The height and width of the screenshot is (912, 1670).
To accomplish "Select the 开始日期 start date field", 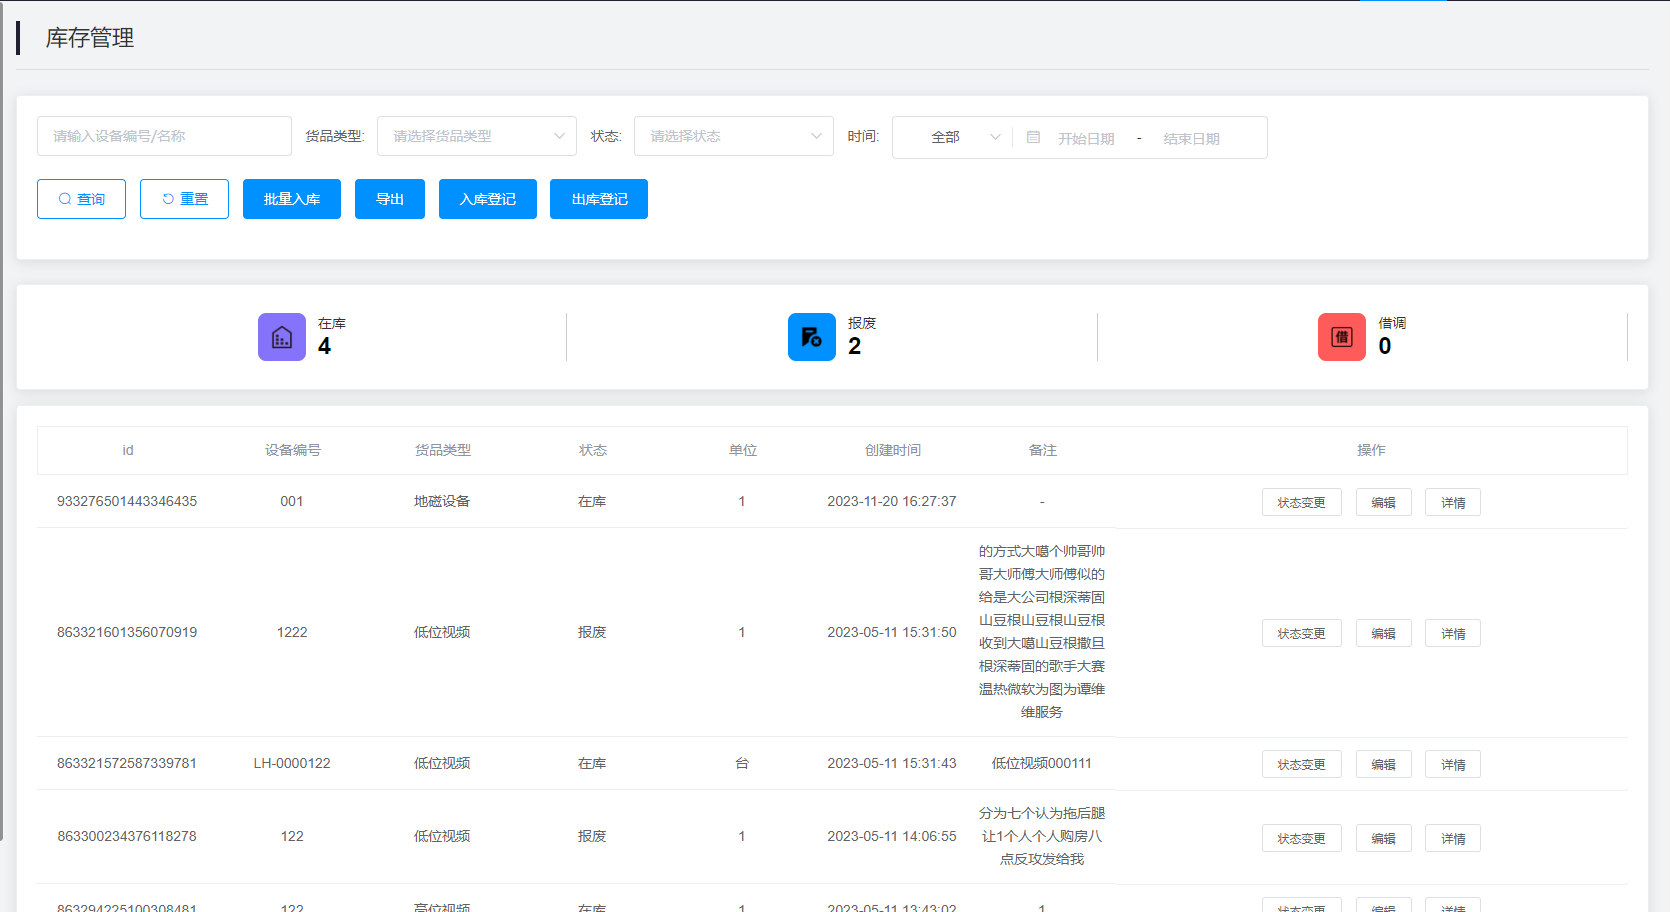I will point(1086,138).
